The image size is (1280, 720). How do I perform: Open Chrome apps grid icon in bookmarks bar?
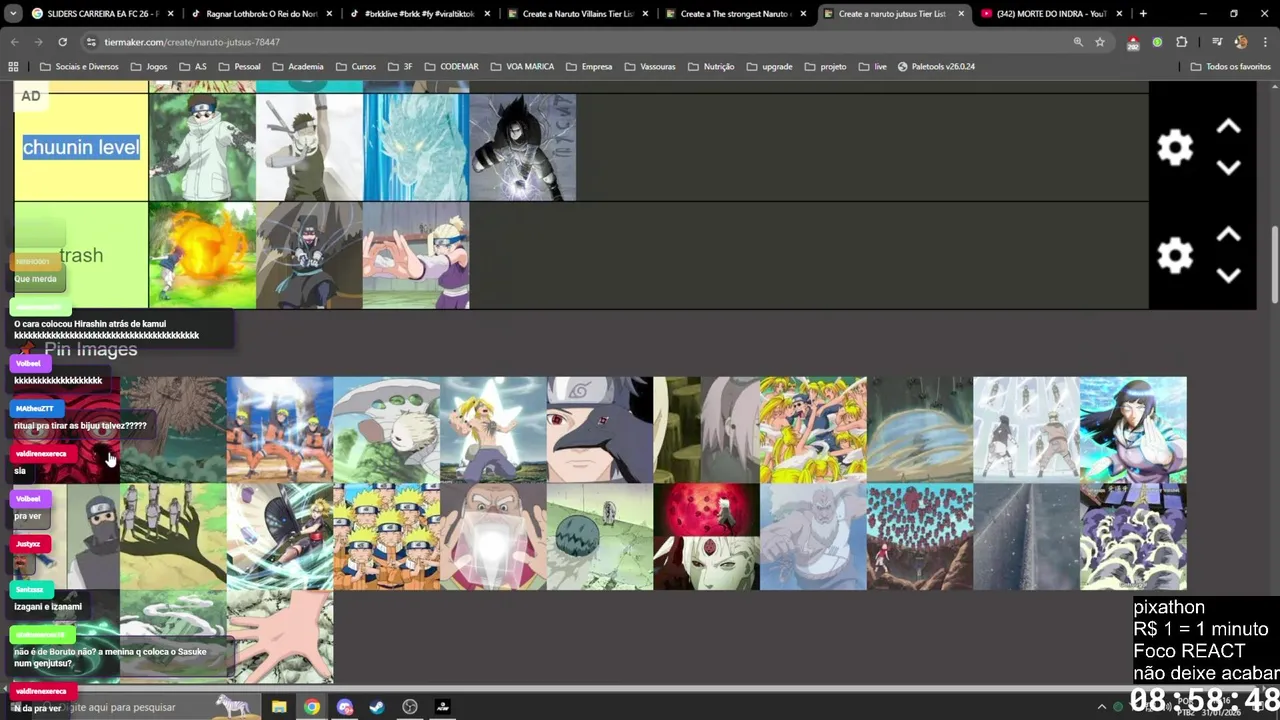click(13, 67)
